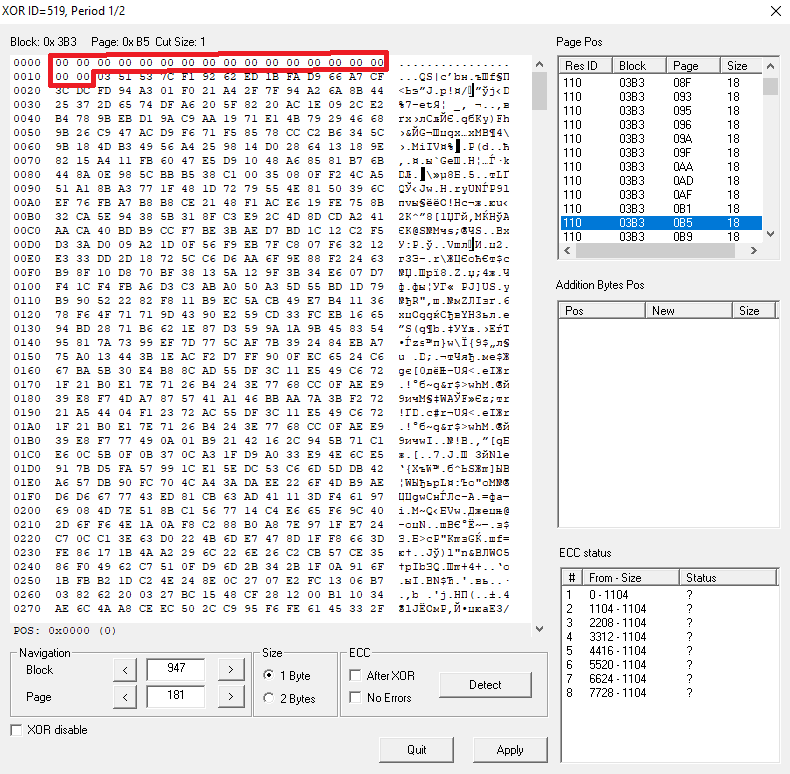
Task: Click the Page Pos horizontal scrollbar thumb
Action: tap(655, 250)
